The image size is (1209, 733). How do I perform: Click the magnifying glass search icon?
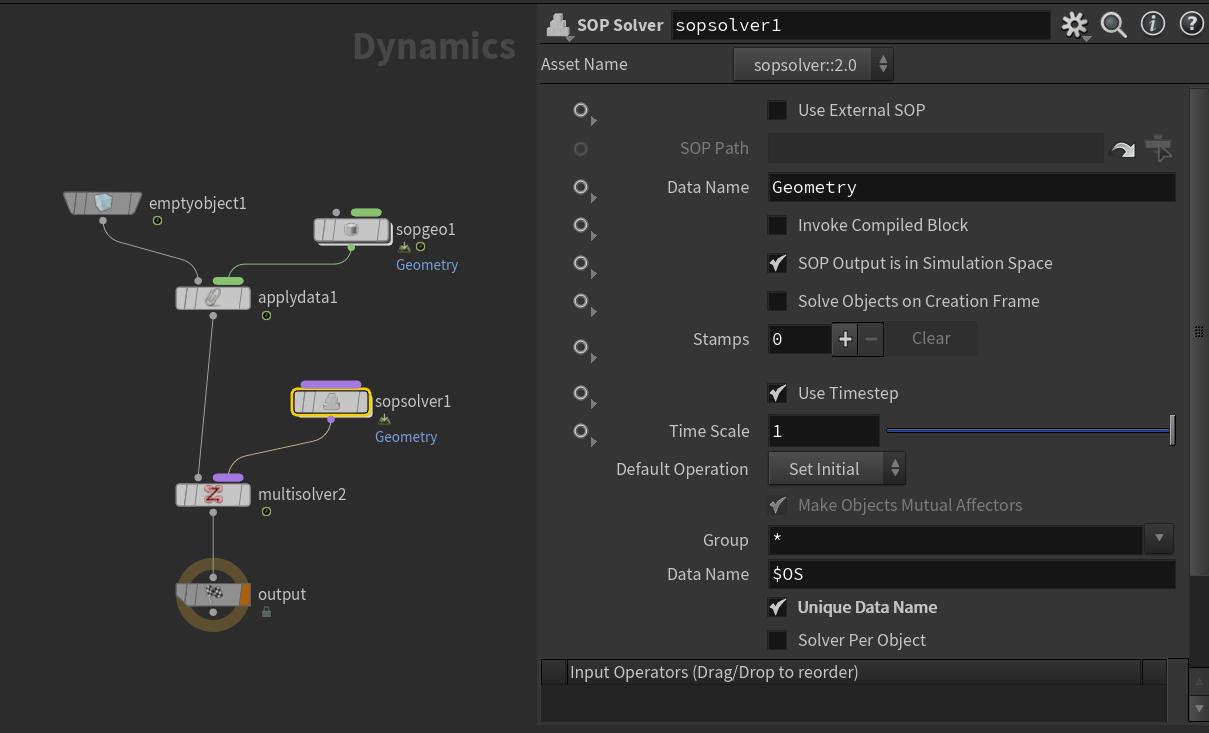[x=1113, y=25]
